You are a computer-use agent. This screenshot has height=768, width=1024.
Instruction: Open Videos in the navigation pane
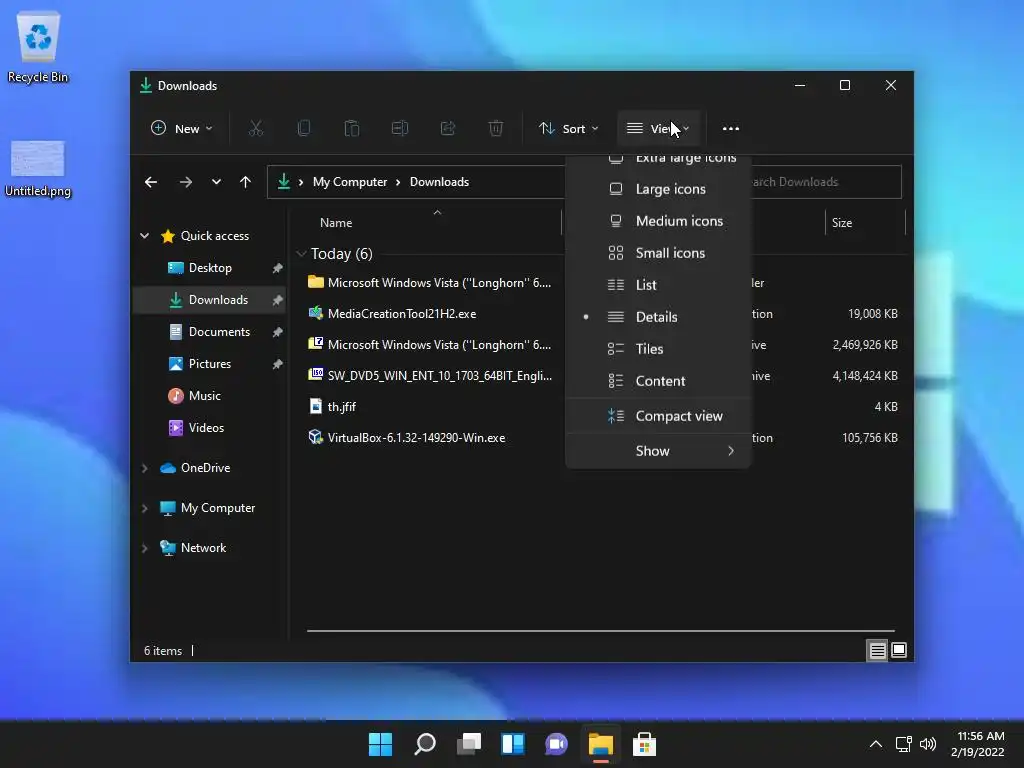click(x=206, y=428)
